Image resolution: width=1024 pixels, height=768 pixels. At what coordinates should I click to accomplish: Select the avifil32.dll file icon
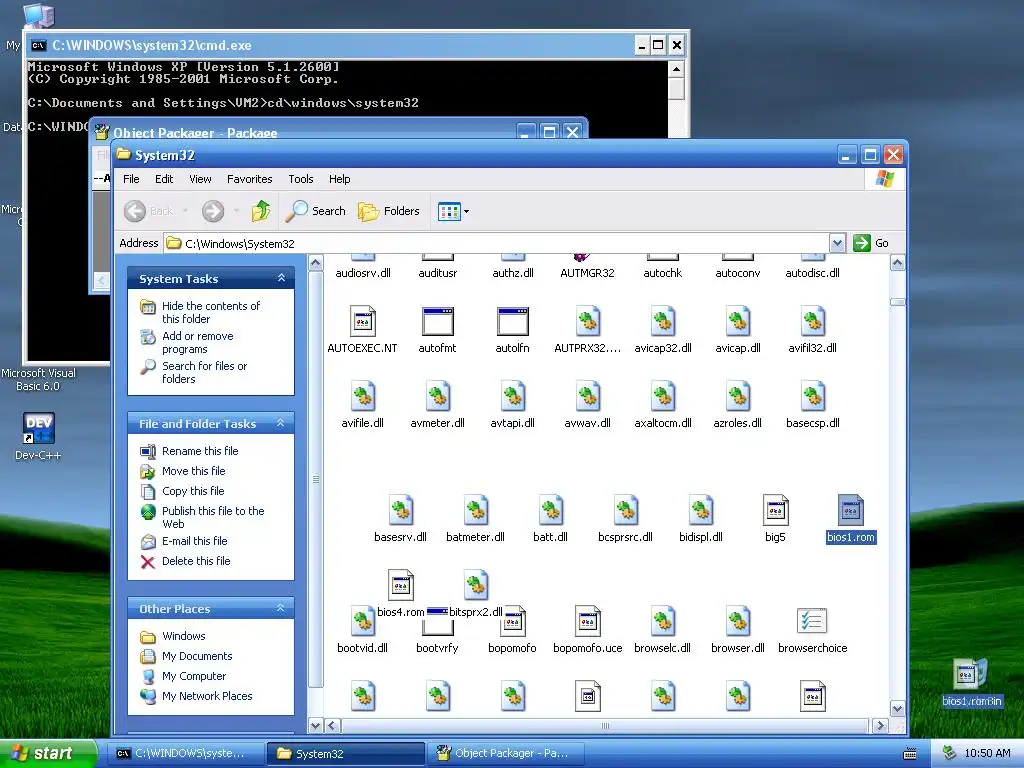pos(813,321)
